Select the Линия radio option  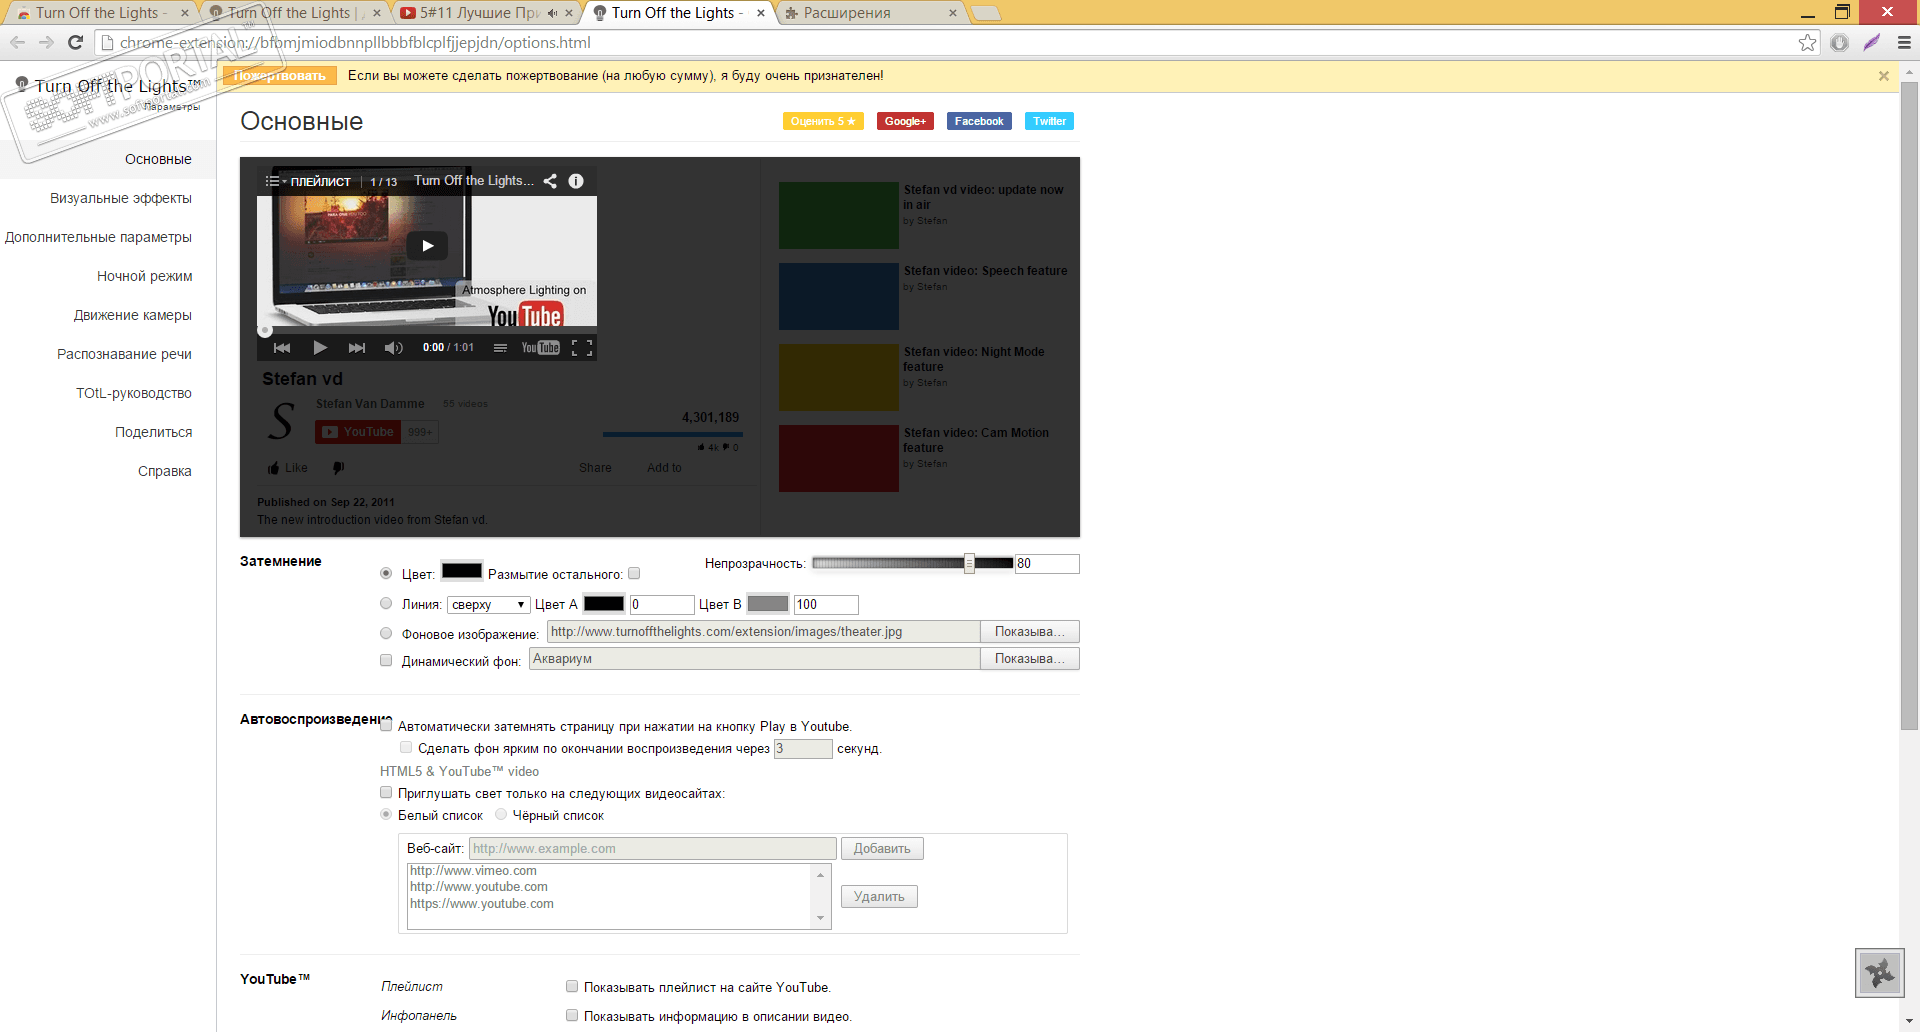386,603
